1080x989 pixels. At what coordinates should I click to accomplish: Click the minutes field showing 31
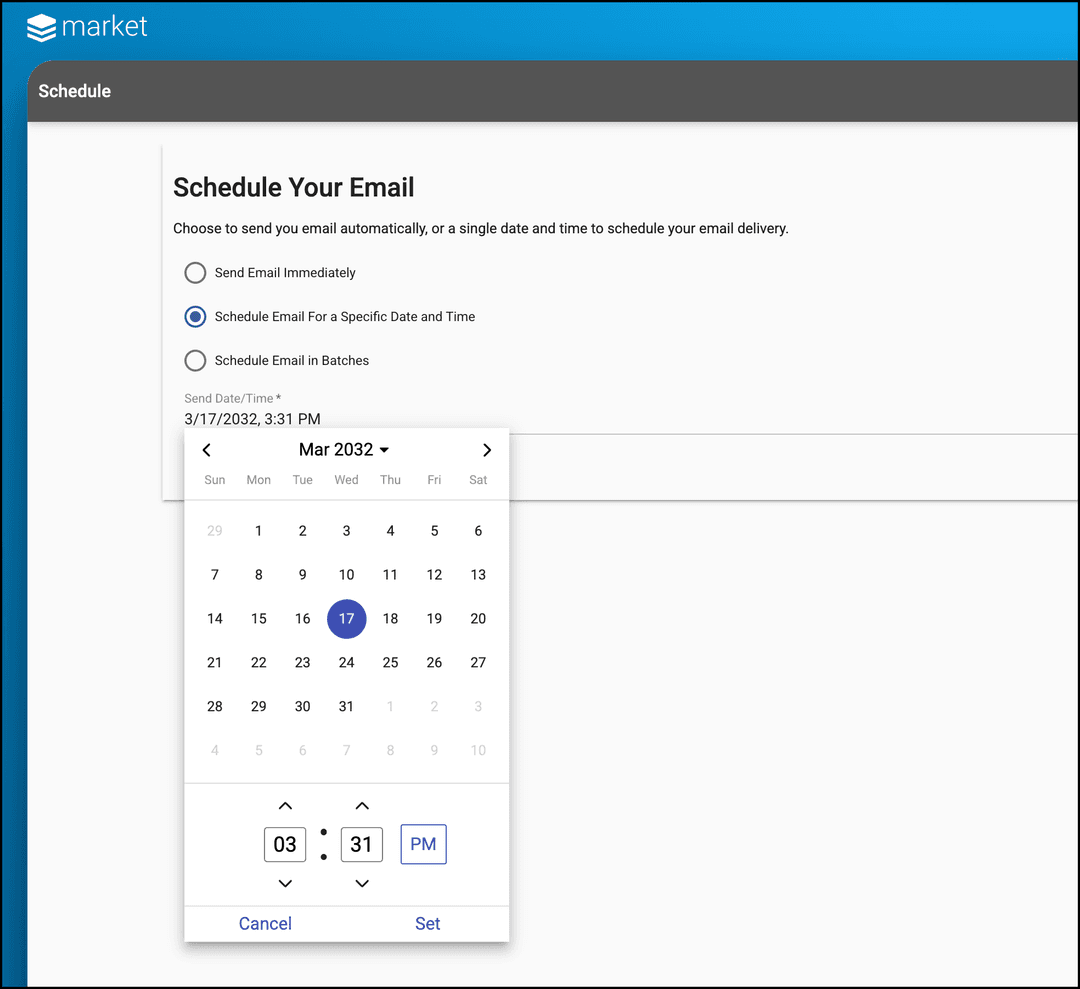coord(362,844)
